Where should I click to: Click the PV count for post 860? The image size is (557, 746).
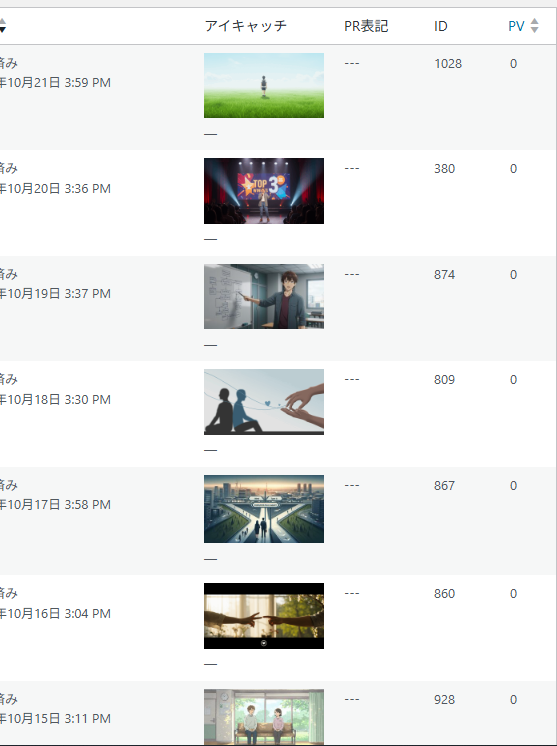pyautogui.click(x=513, y=594)
